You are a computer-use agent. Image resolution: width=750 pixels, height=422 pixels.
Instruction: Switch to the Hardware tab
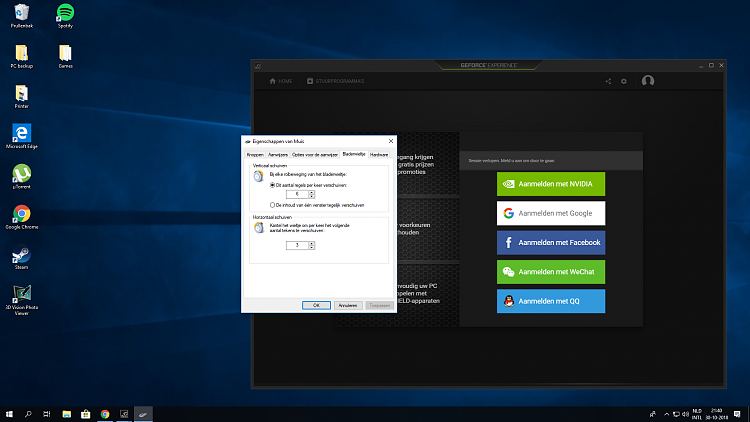point(379,155)
